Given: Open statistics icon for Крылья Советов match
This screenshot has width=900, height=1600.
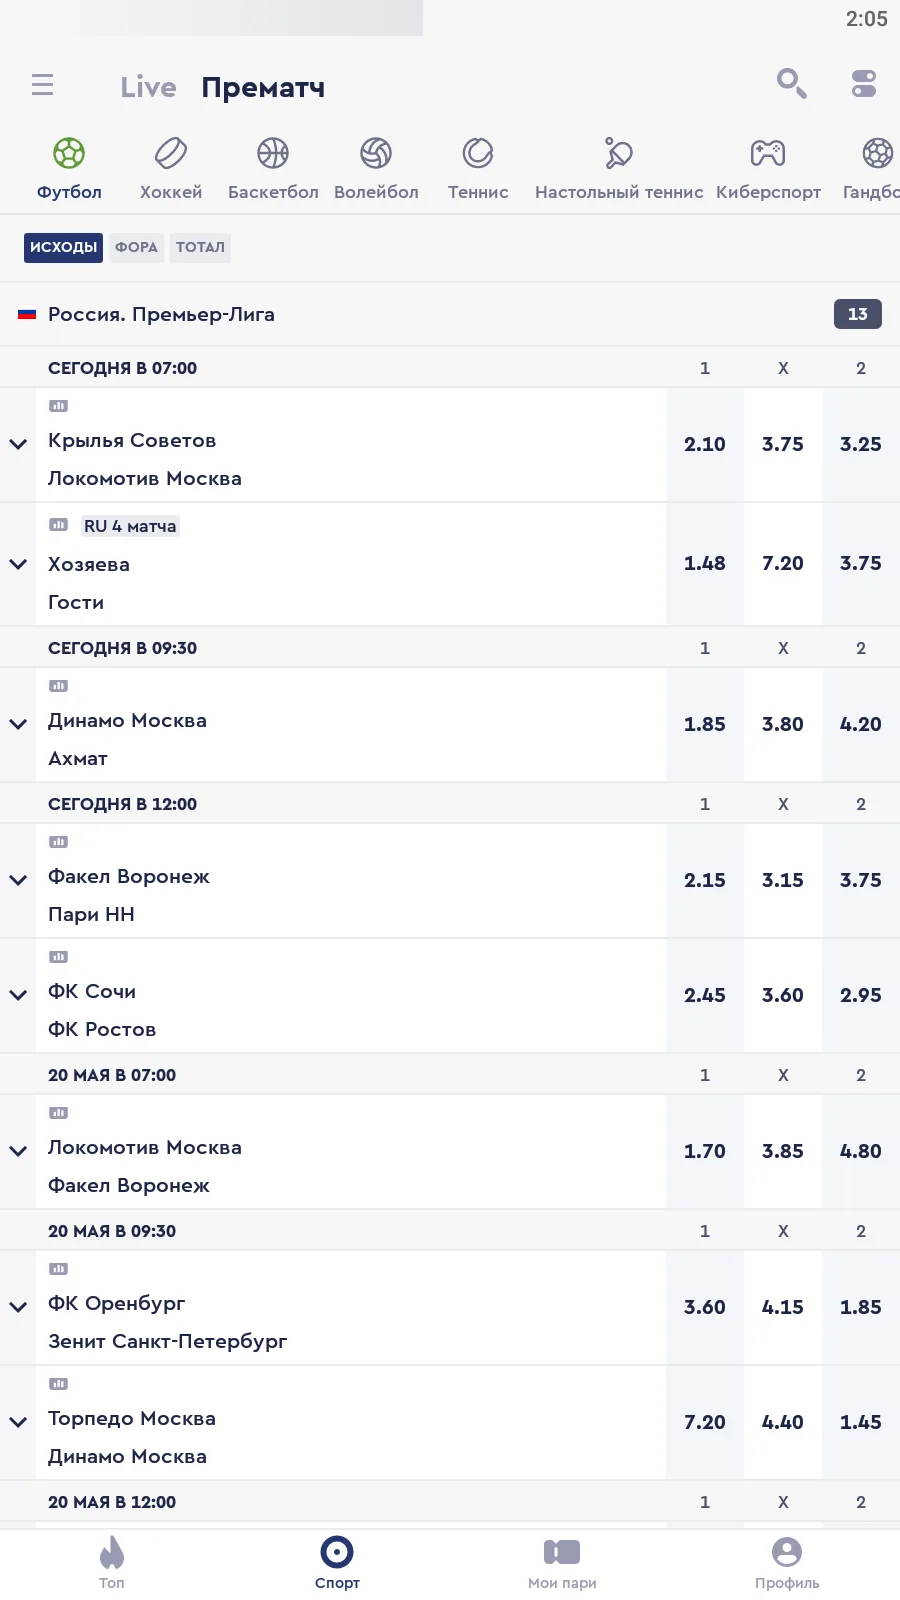Looking at the screenshot, I should (59, 406).
